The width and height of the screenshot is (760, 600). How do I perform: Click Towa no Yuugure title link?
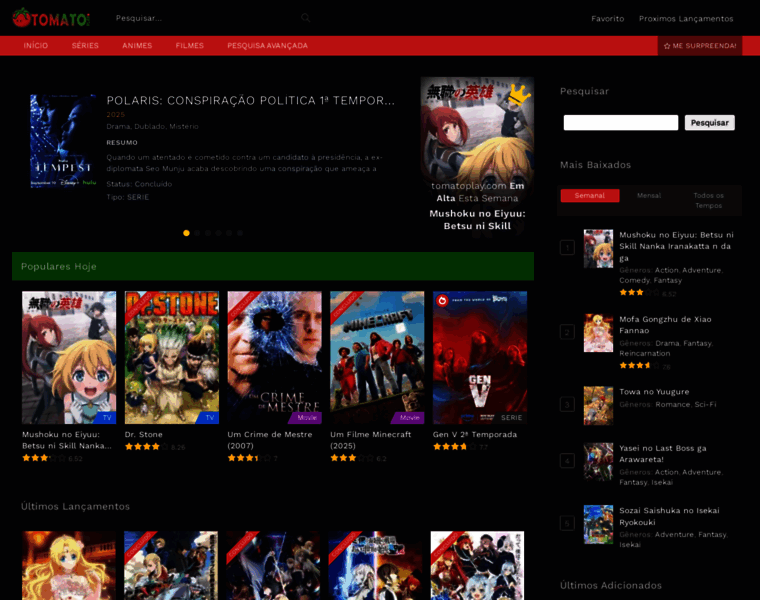[x=654, y=392]
